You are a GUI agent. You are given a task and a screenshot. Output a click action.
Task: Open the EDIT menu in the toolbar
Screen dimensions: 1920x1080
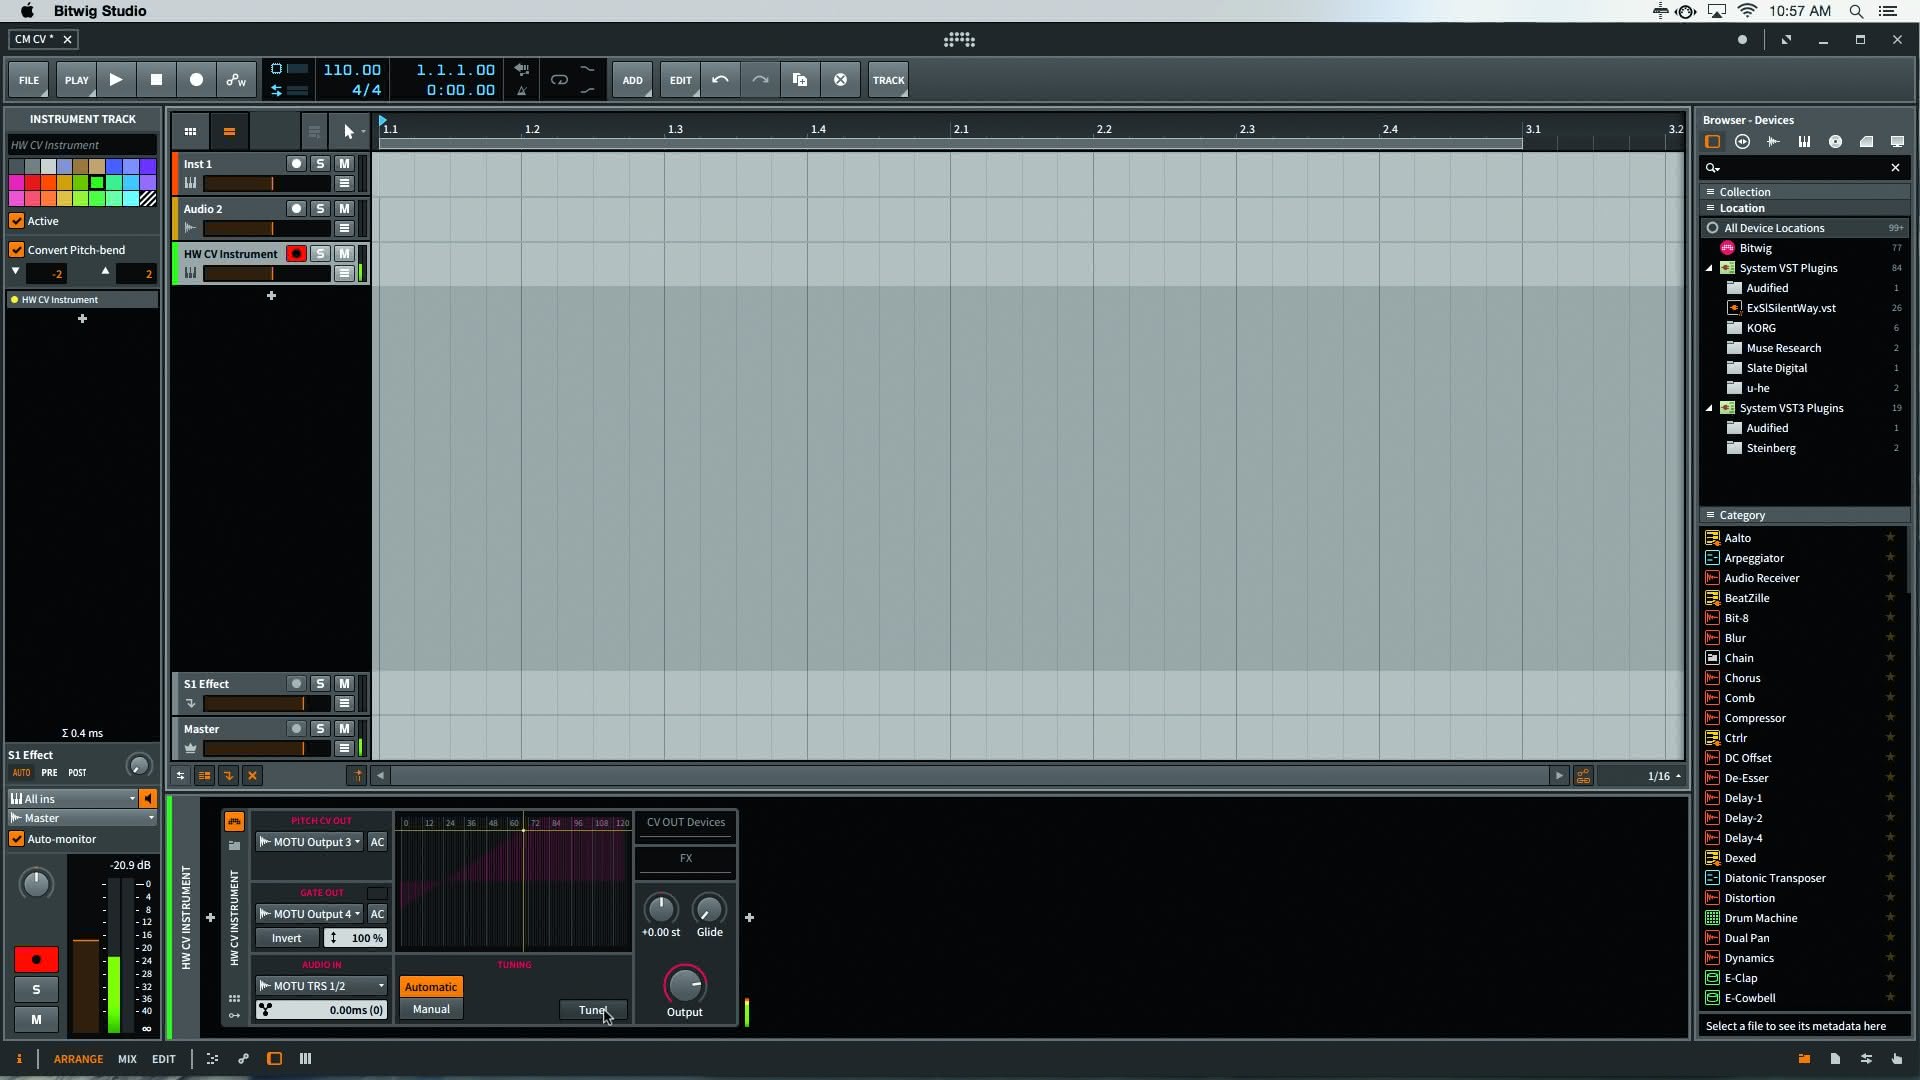click(681, 80)
